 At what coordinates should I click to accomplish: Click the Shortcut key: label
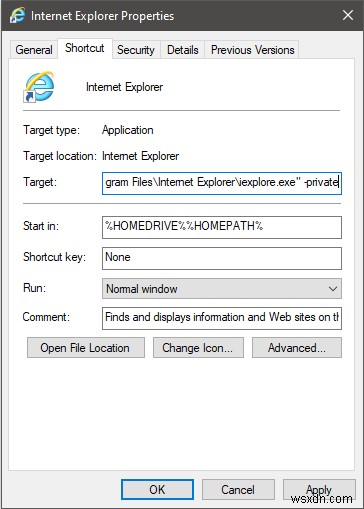click(x=54, y=257)
